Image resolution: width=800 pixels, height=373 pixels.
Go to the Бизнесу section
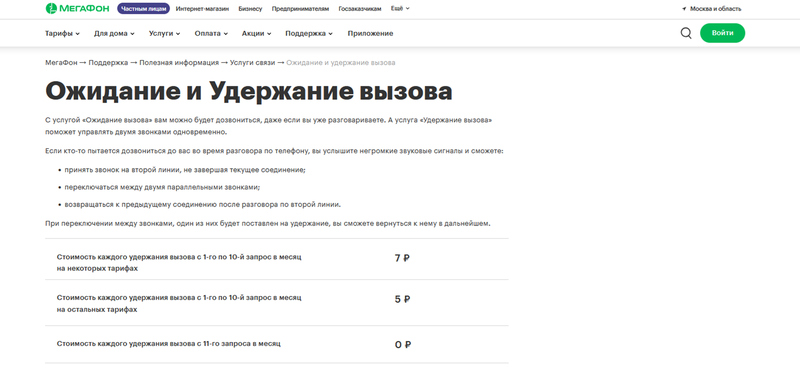coord(250,9)
